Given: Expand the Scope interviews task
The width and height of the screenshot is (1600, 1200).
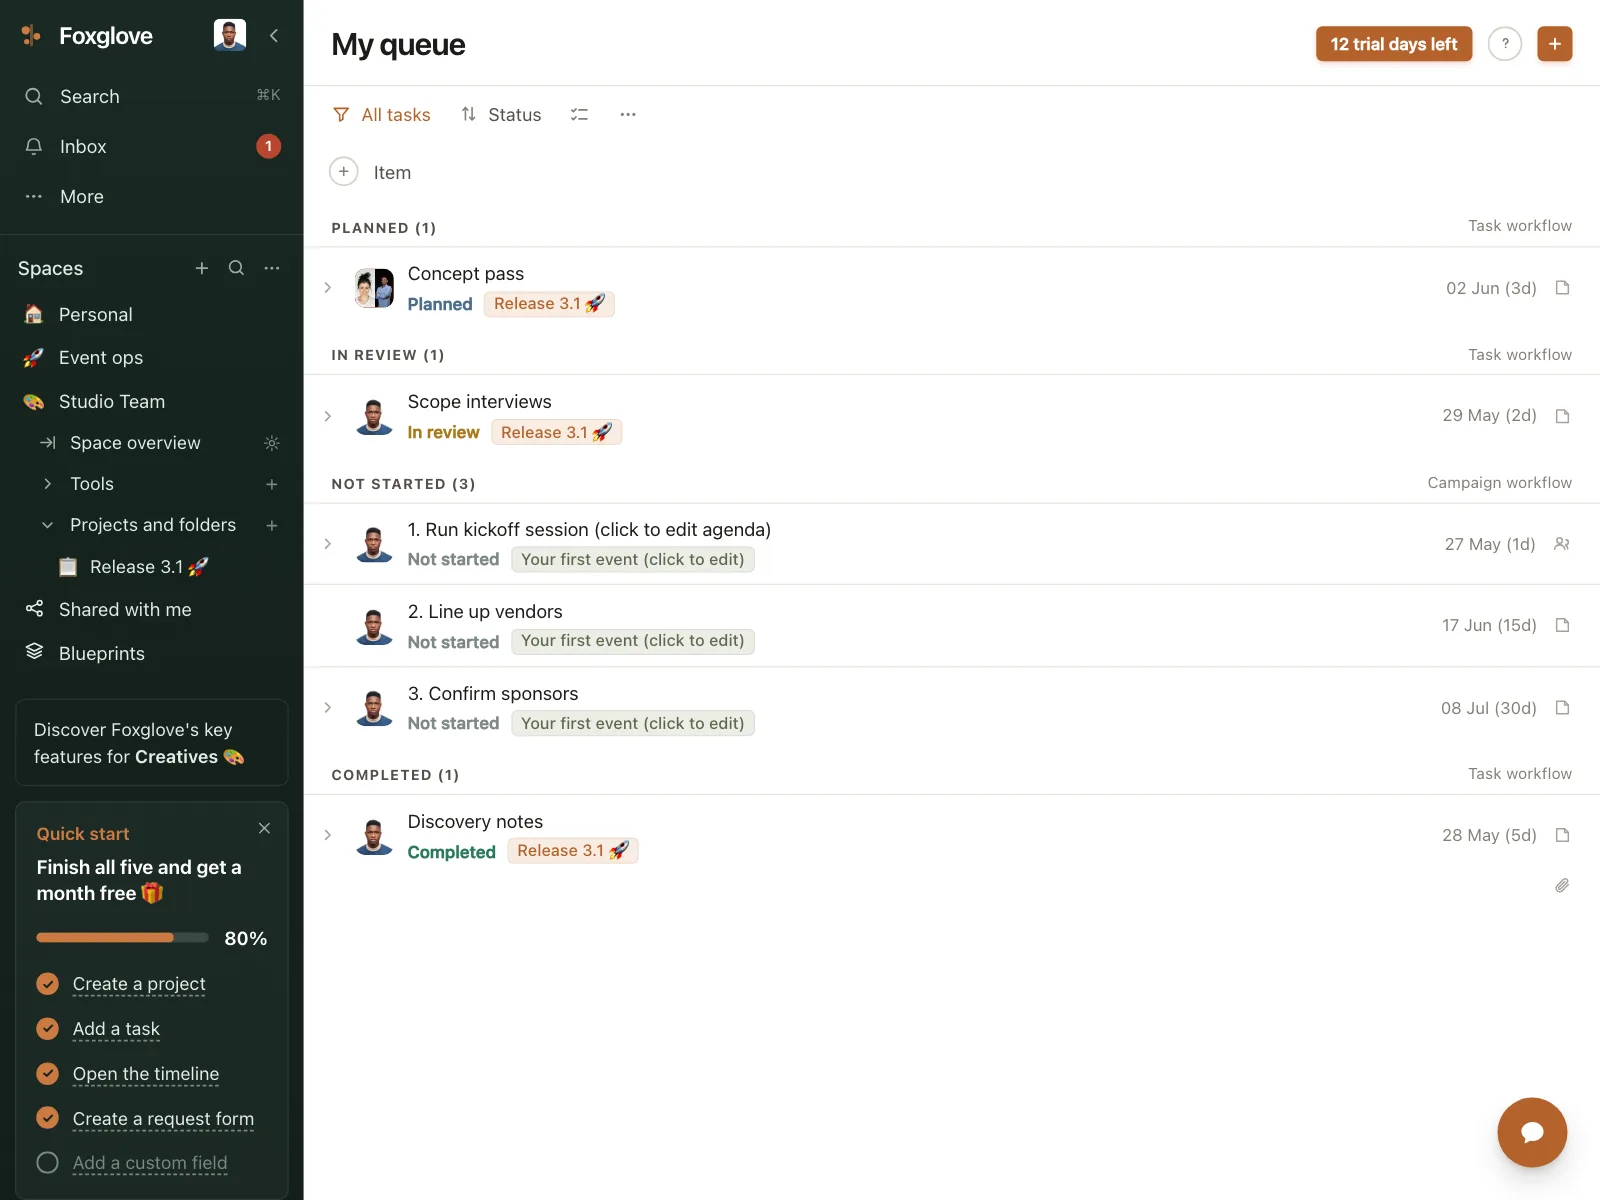Looking at the screenshot, I should [328, 416].
